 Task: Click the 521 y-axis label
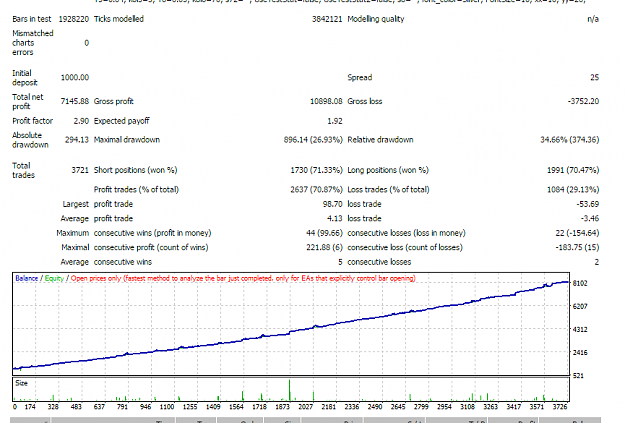pos(578,376)
